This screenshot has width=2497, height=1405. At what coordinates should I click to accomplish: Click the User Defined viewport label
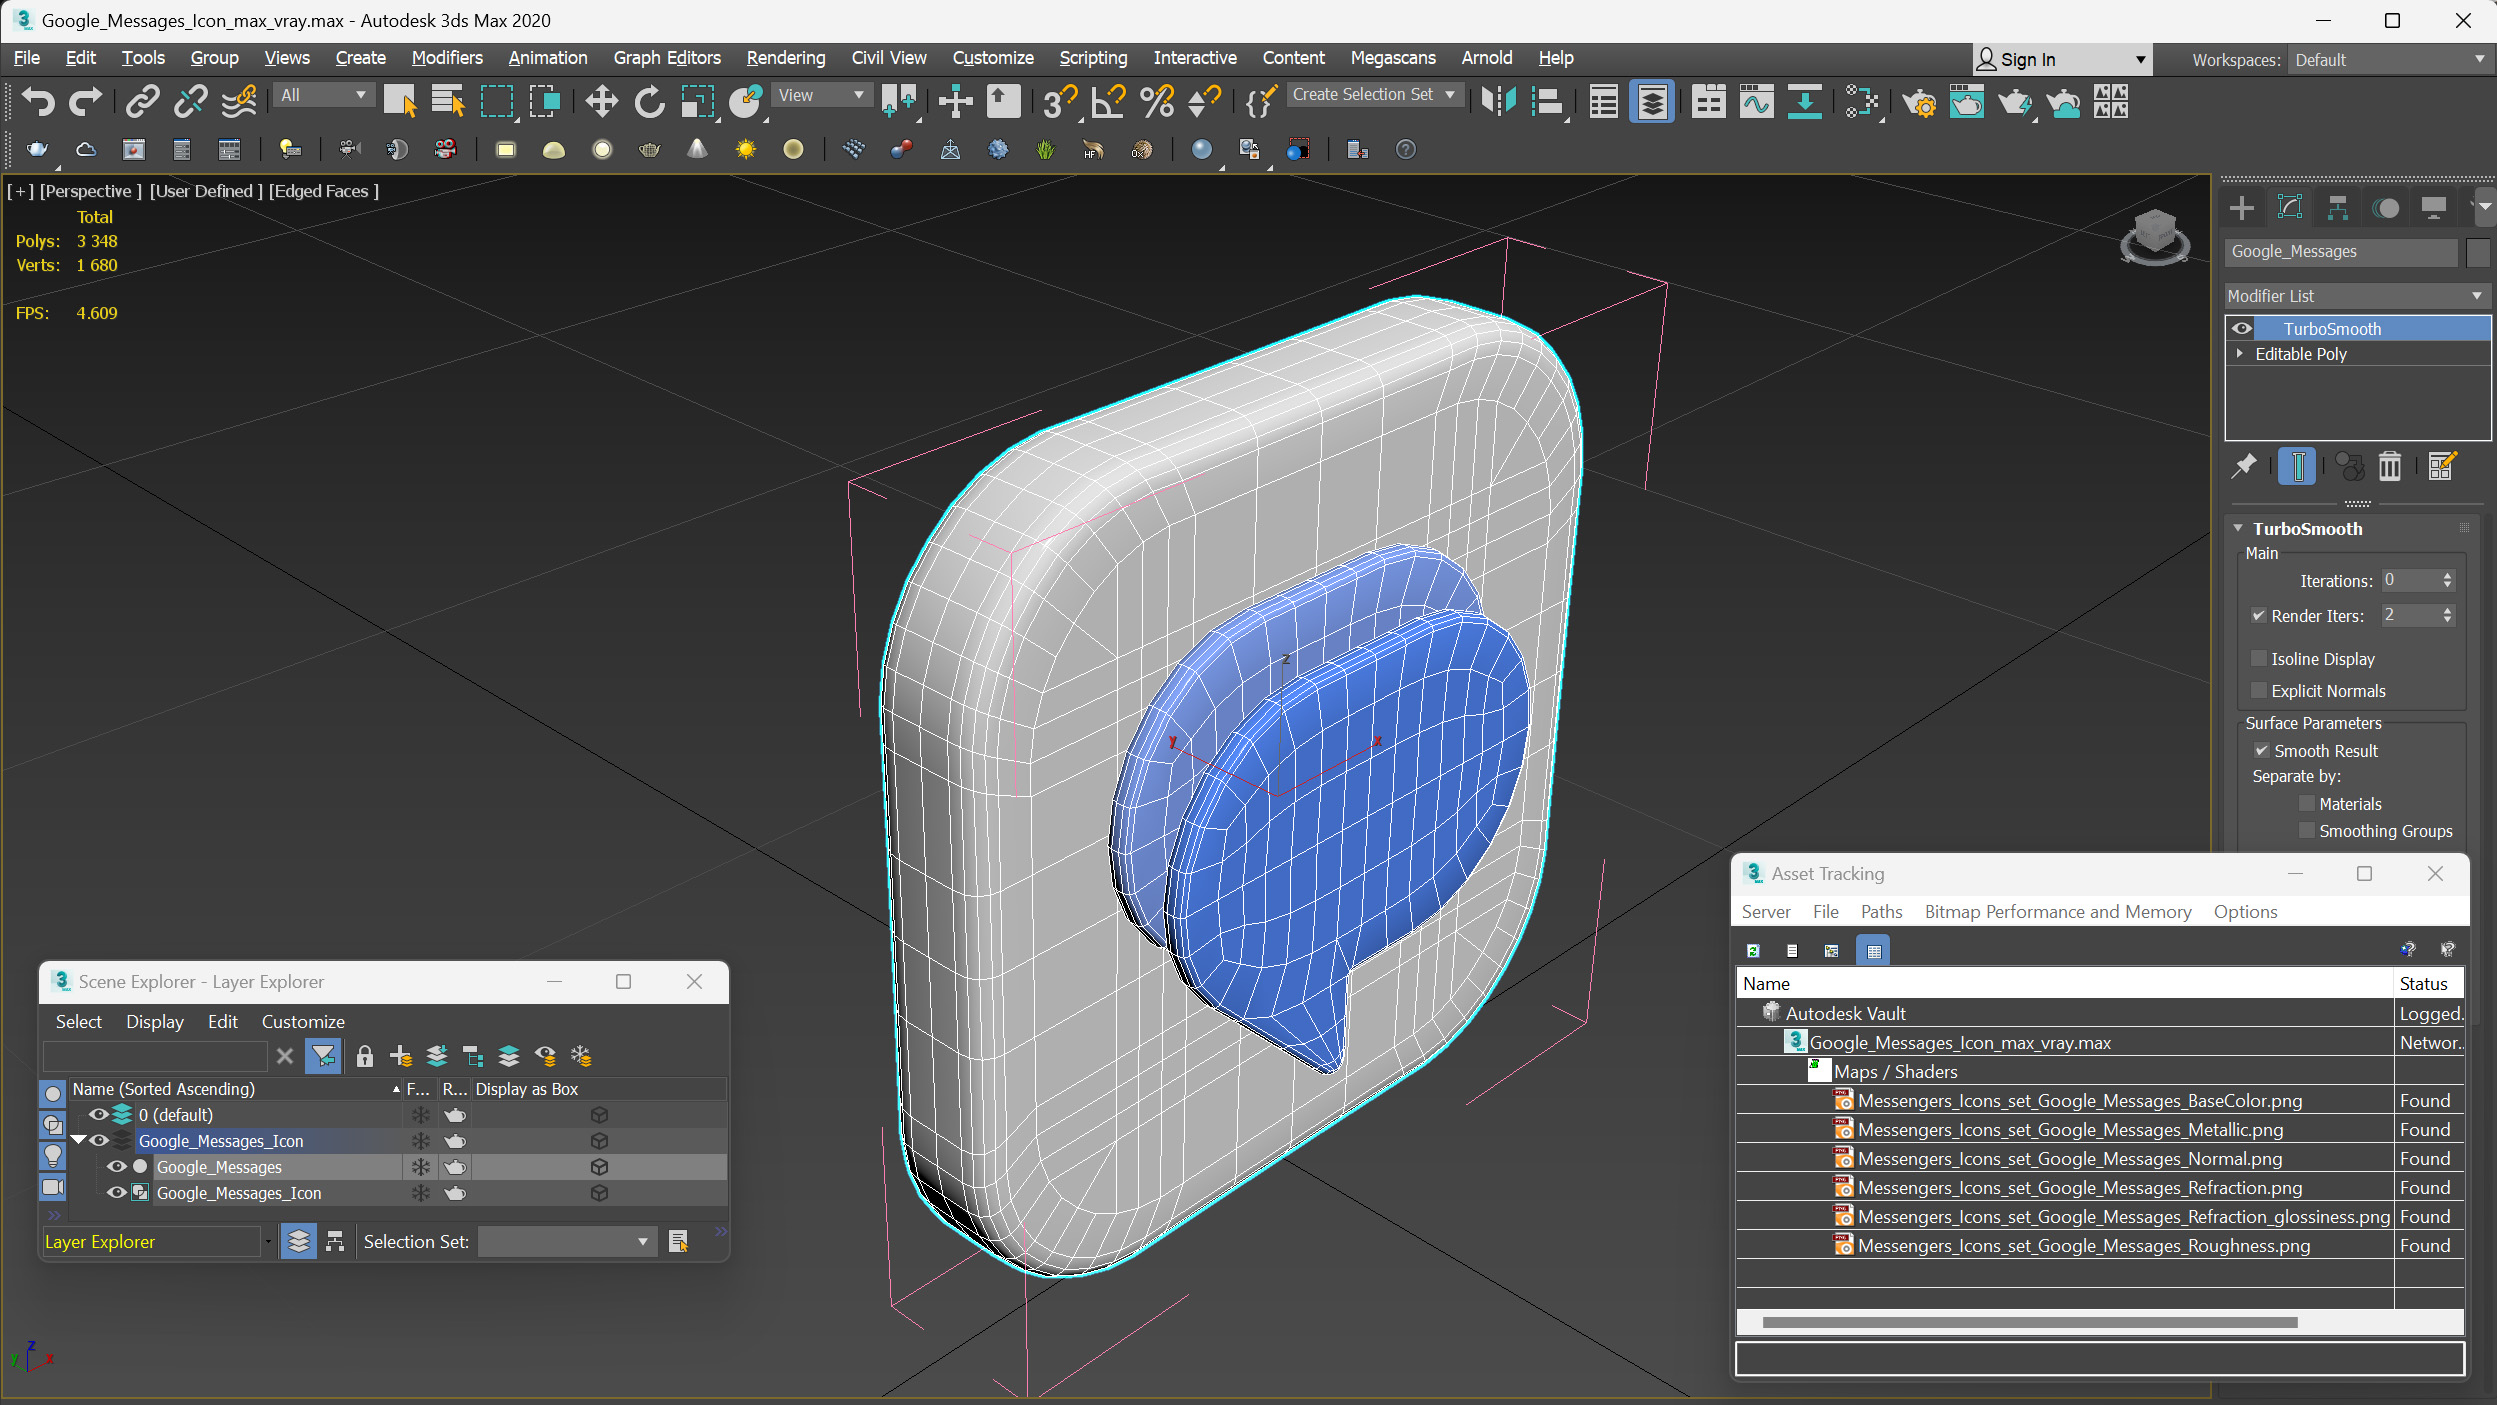point(206,191)
